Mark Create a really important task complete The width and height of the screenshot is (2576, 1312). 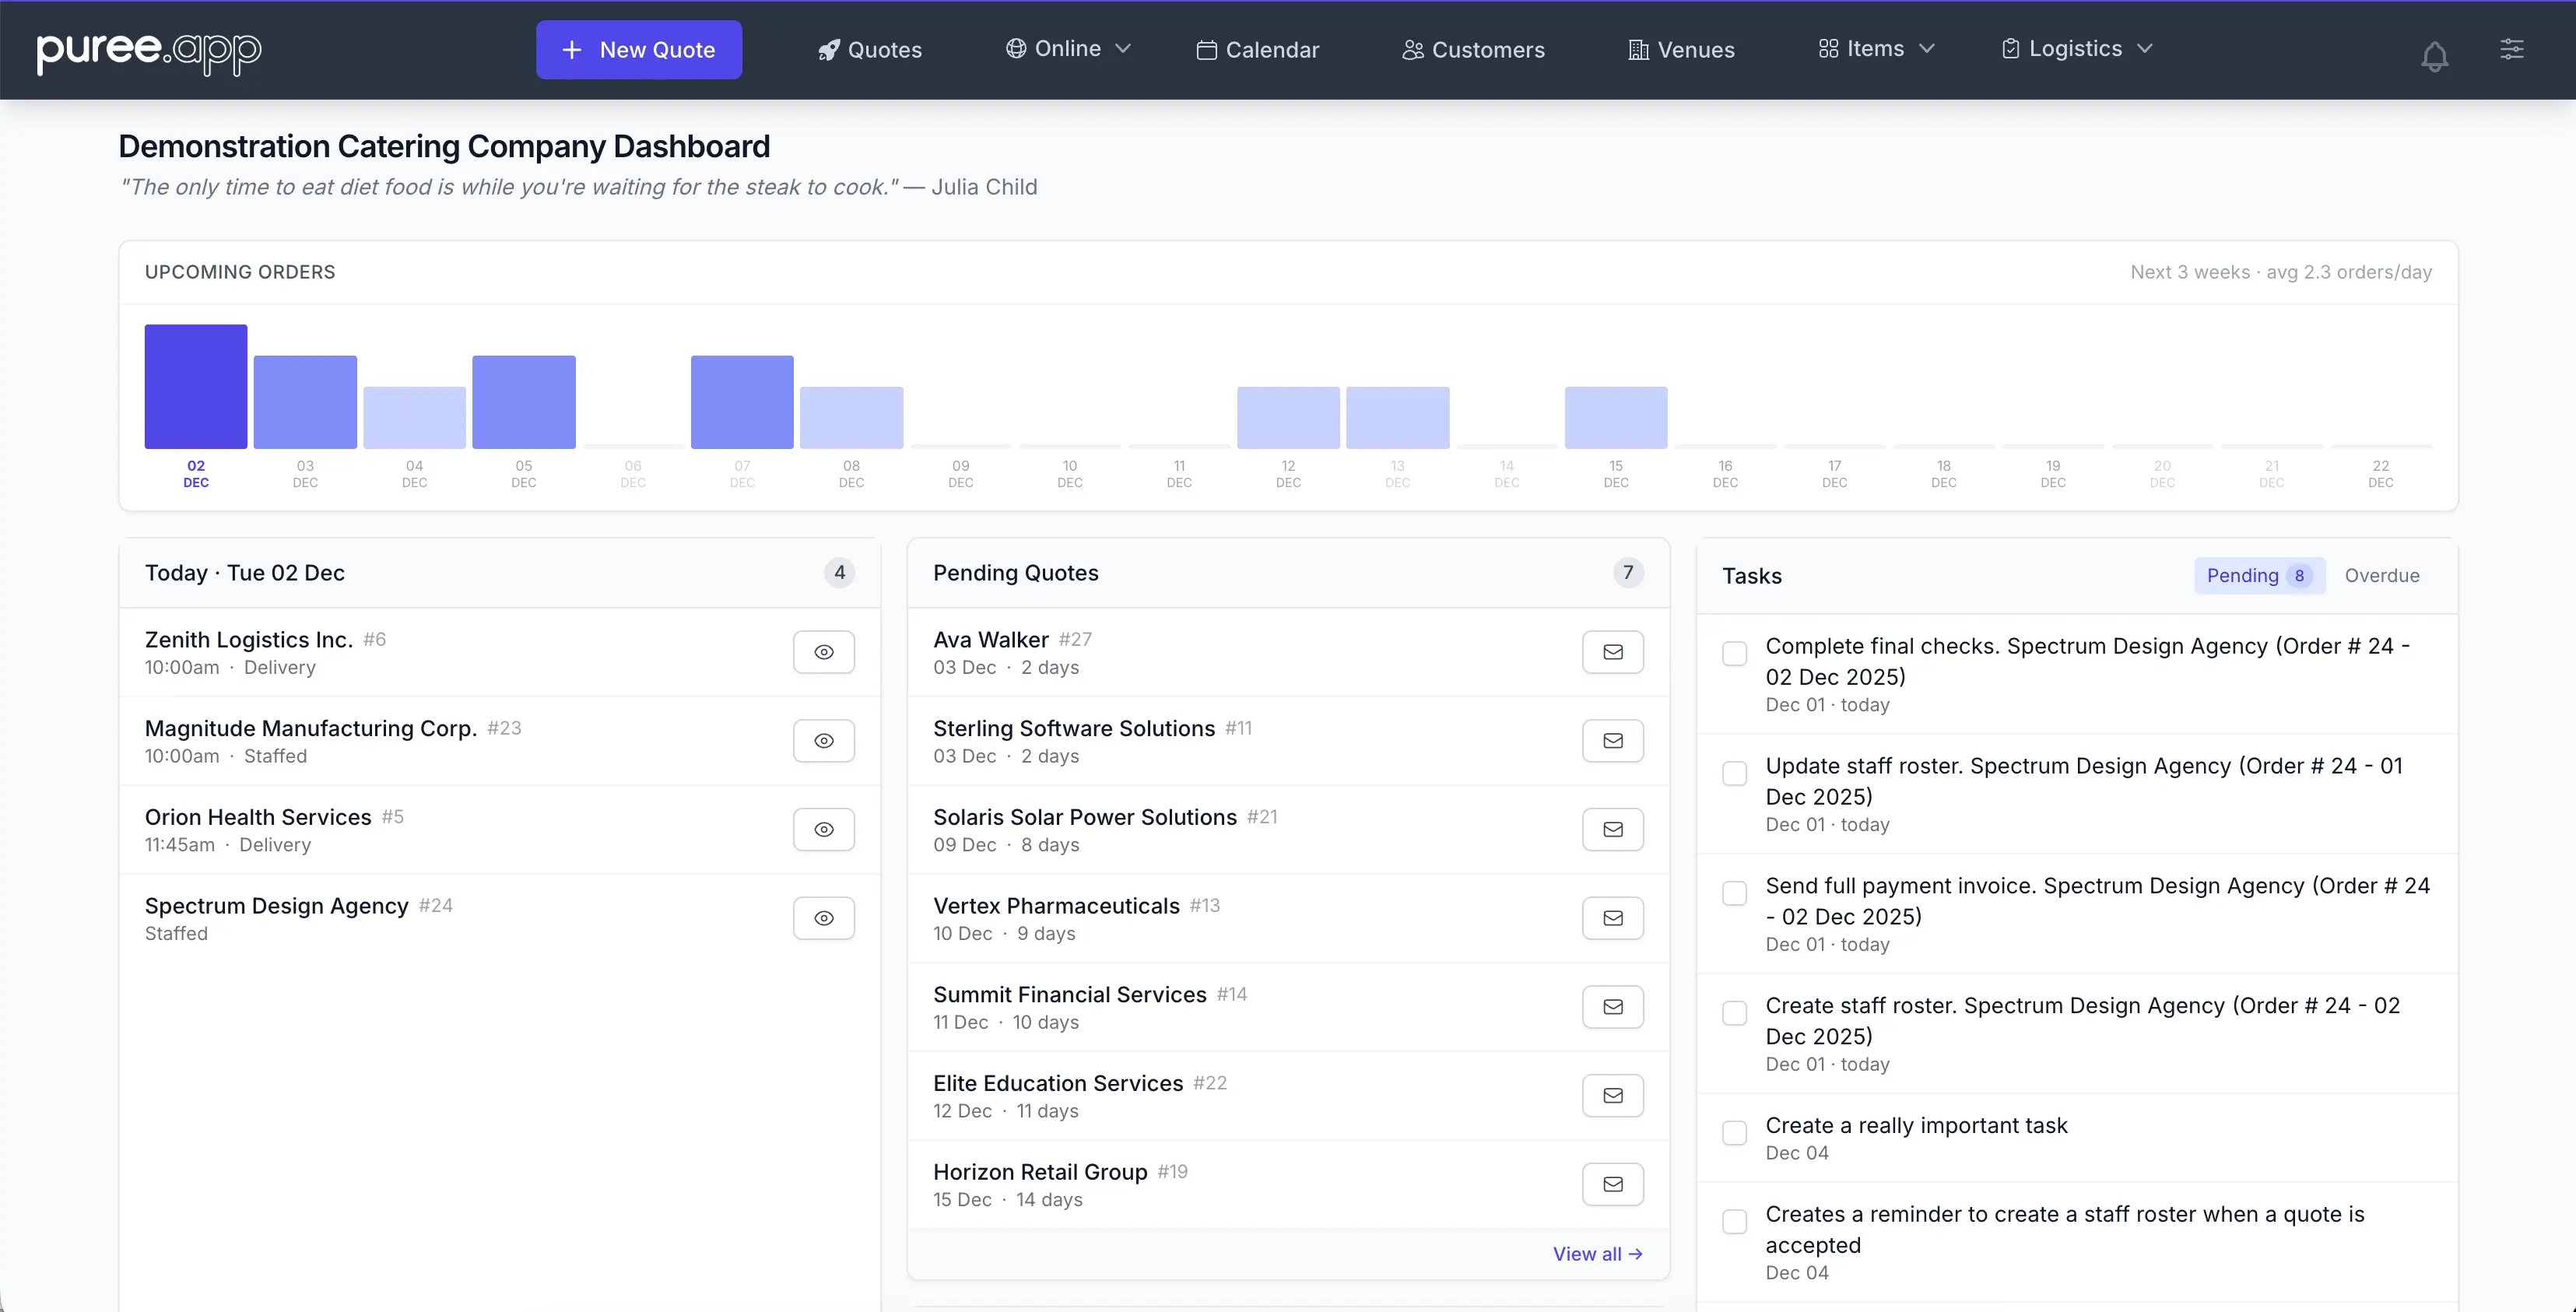pos(1734,1132)
